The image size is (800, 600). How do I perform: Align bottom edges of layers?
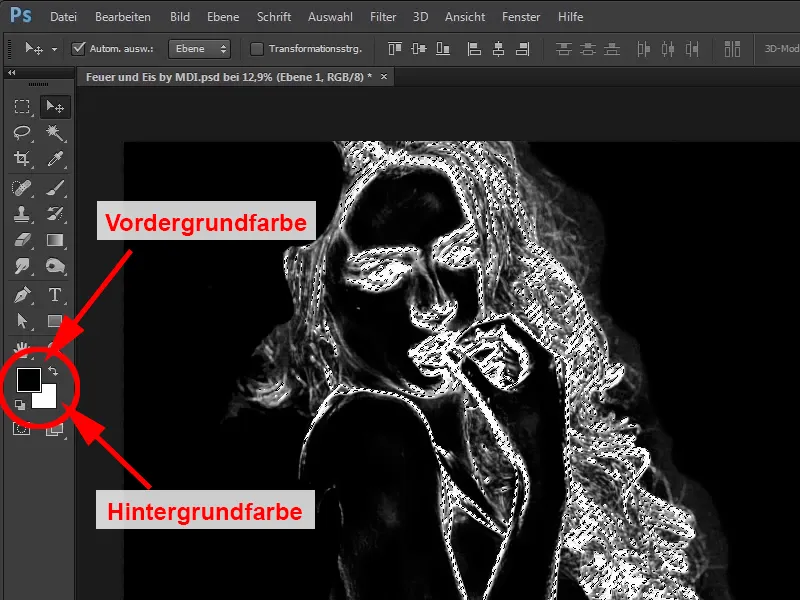[443, 49]
